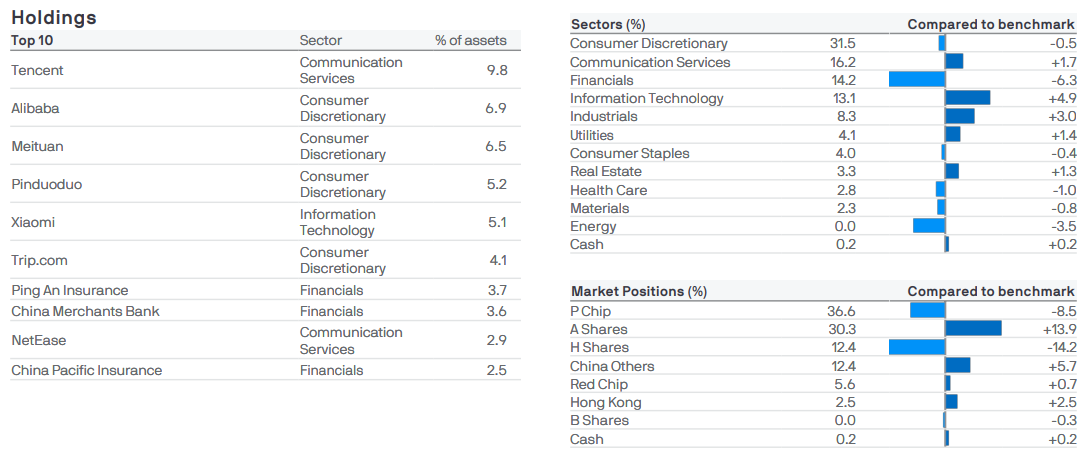Click the Tencent holding name
Screen dimensions: 1084x453
point(37,70)
